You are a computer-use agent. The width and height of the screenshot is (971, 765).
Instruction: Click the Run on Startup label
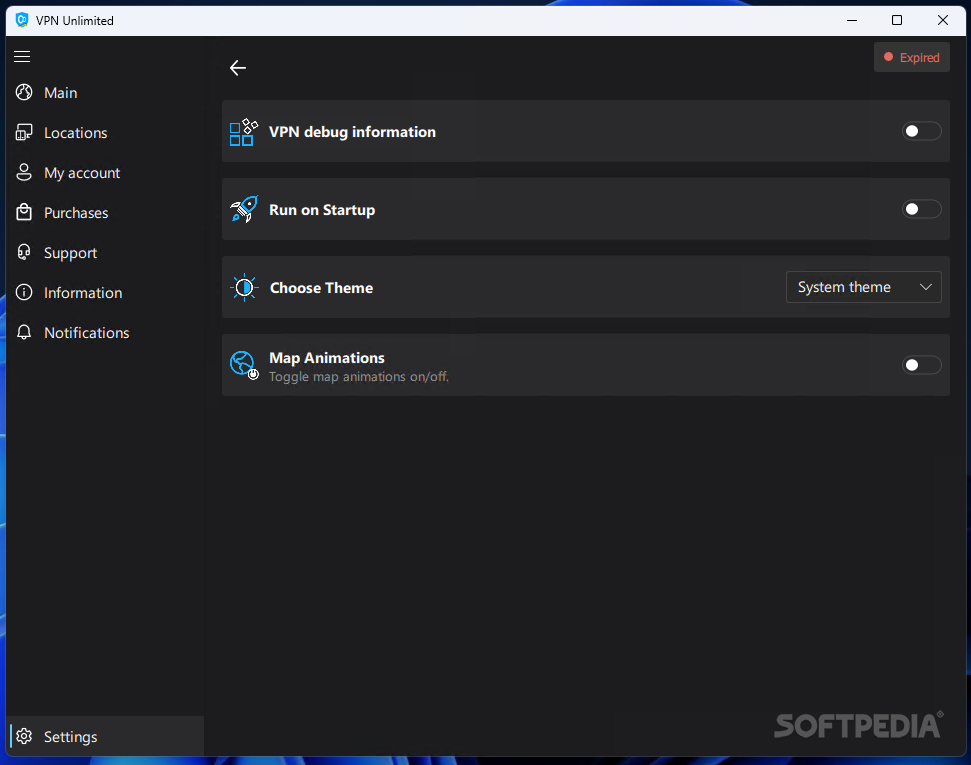[x=322, y=210]
